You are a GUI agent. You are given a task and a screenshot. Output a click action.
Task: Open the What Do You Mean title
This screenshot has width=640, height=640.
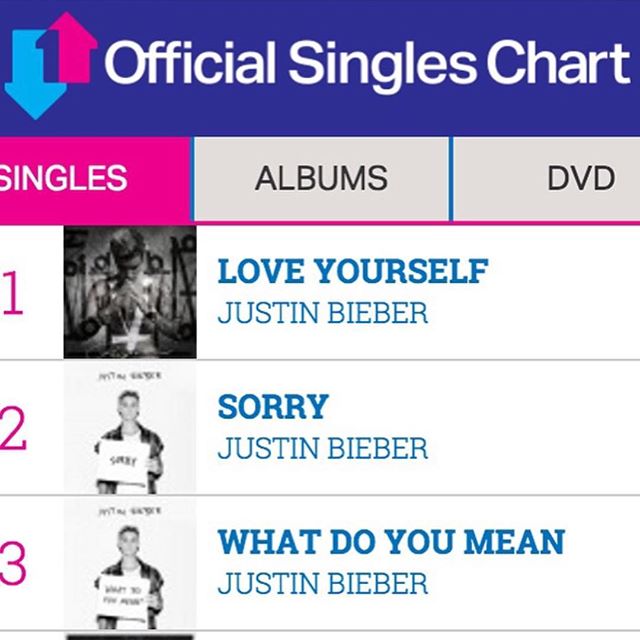click(x=391, y=542)
